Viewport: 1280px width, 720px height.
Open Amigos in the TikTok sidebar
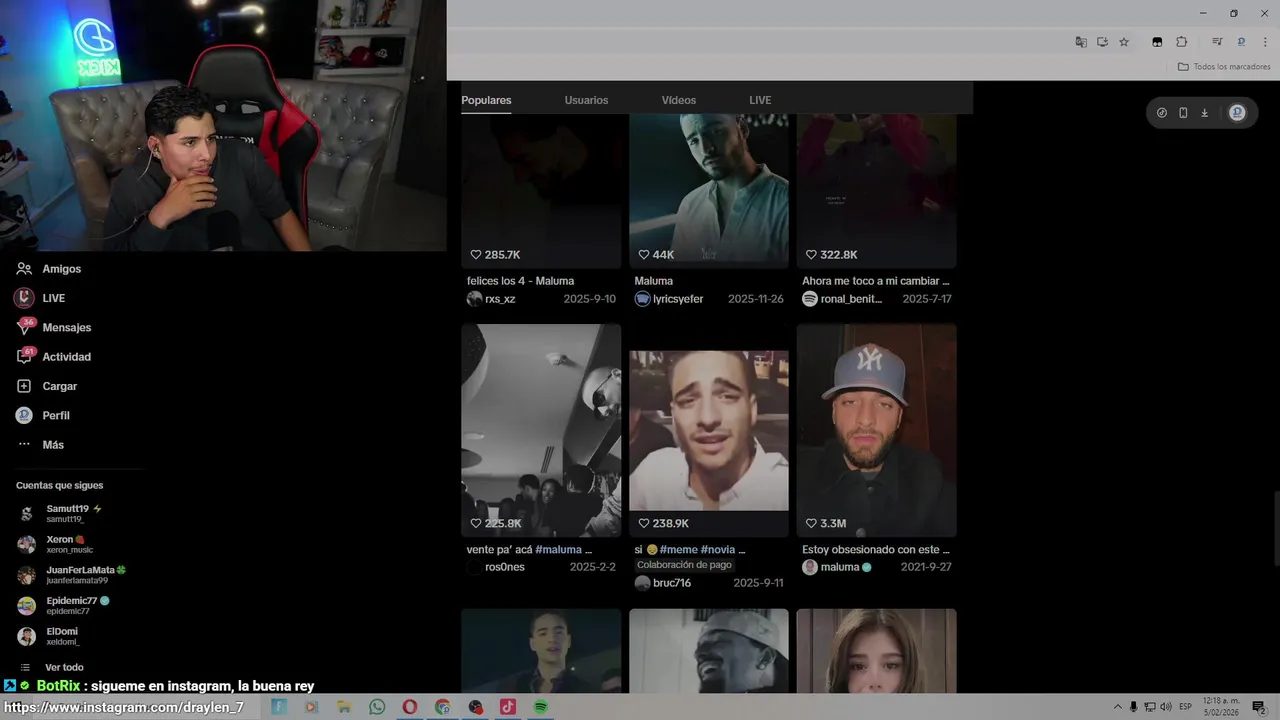(48, 269)
